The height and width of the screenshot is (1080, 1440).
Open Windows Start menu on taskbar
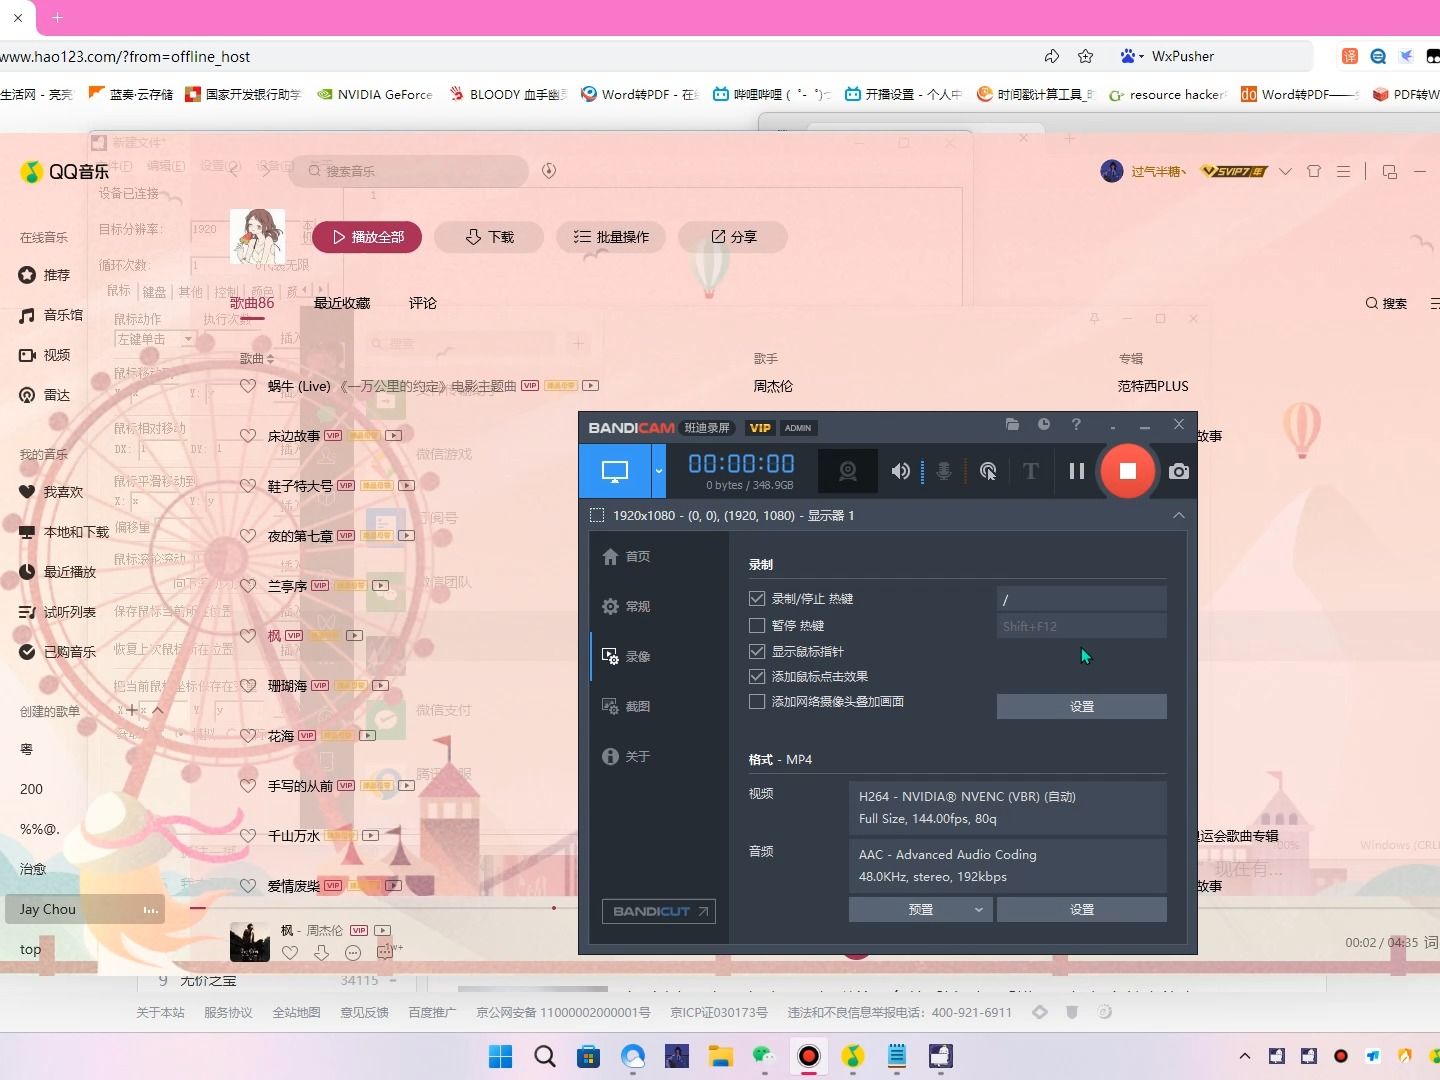click(500, 1056)
